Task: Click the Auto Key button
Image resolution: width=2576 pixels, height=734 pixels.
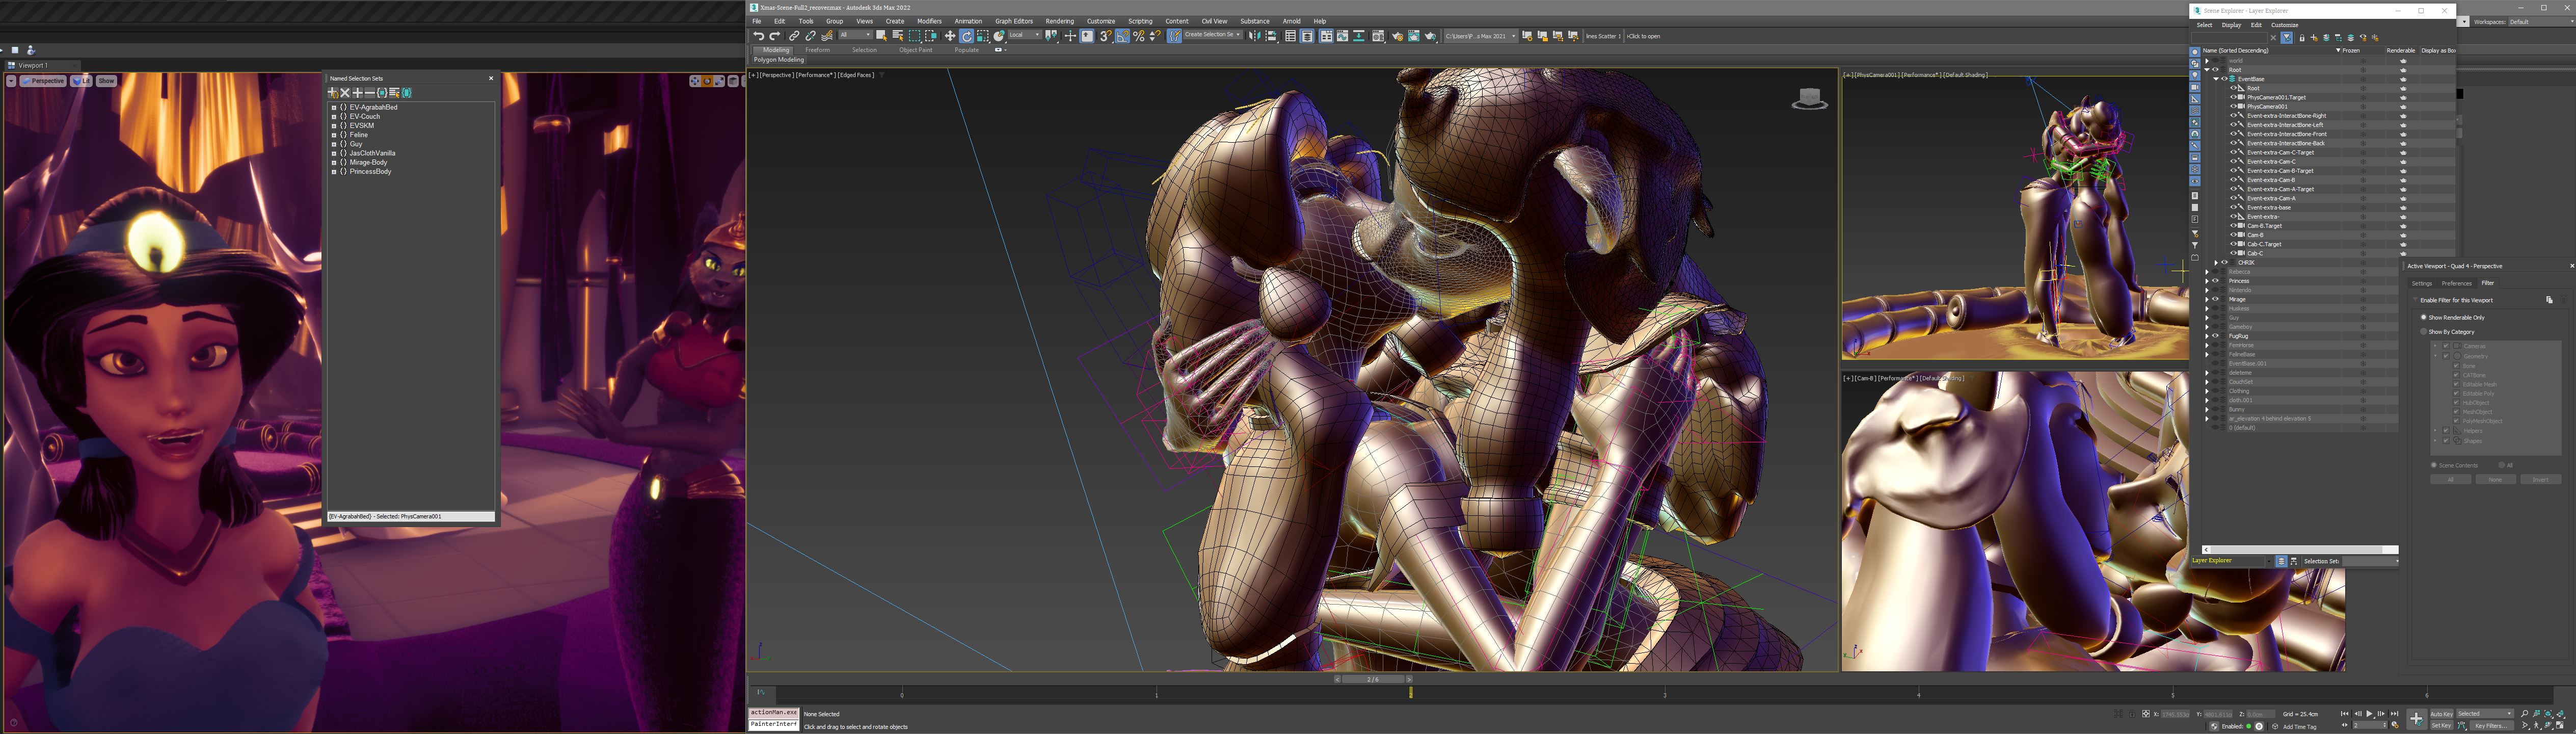Action: click(x=2441, y=714)
